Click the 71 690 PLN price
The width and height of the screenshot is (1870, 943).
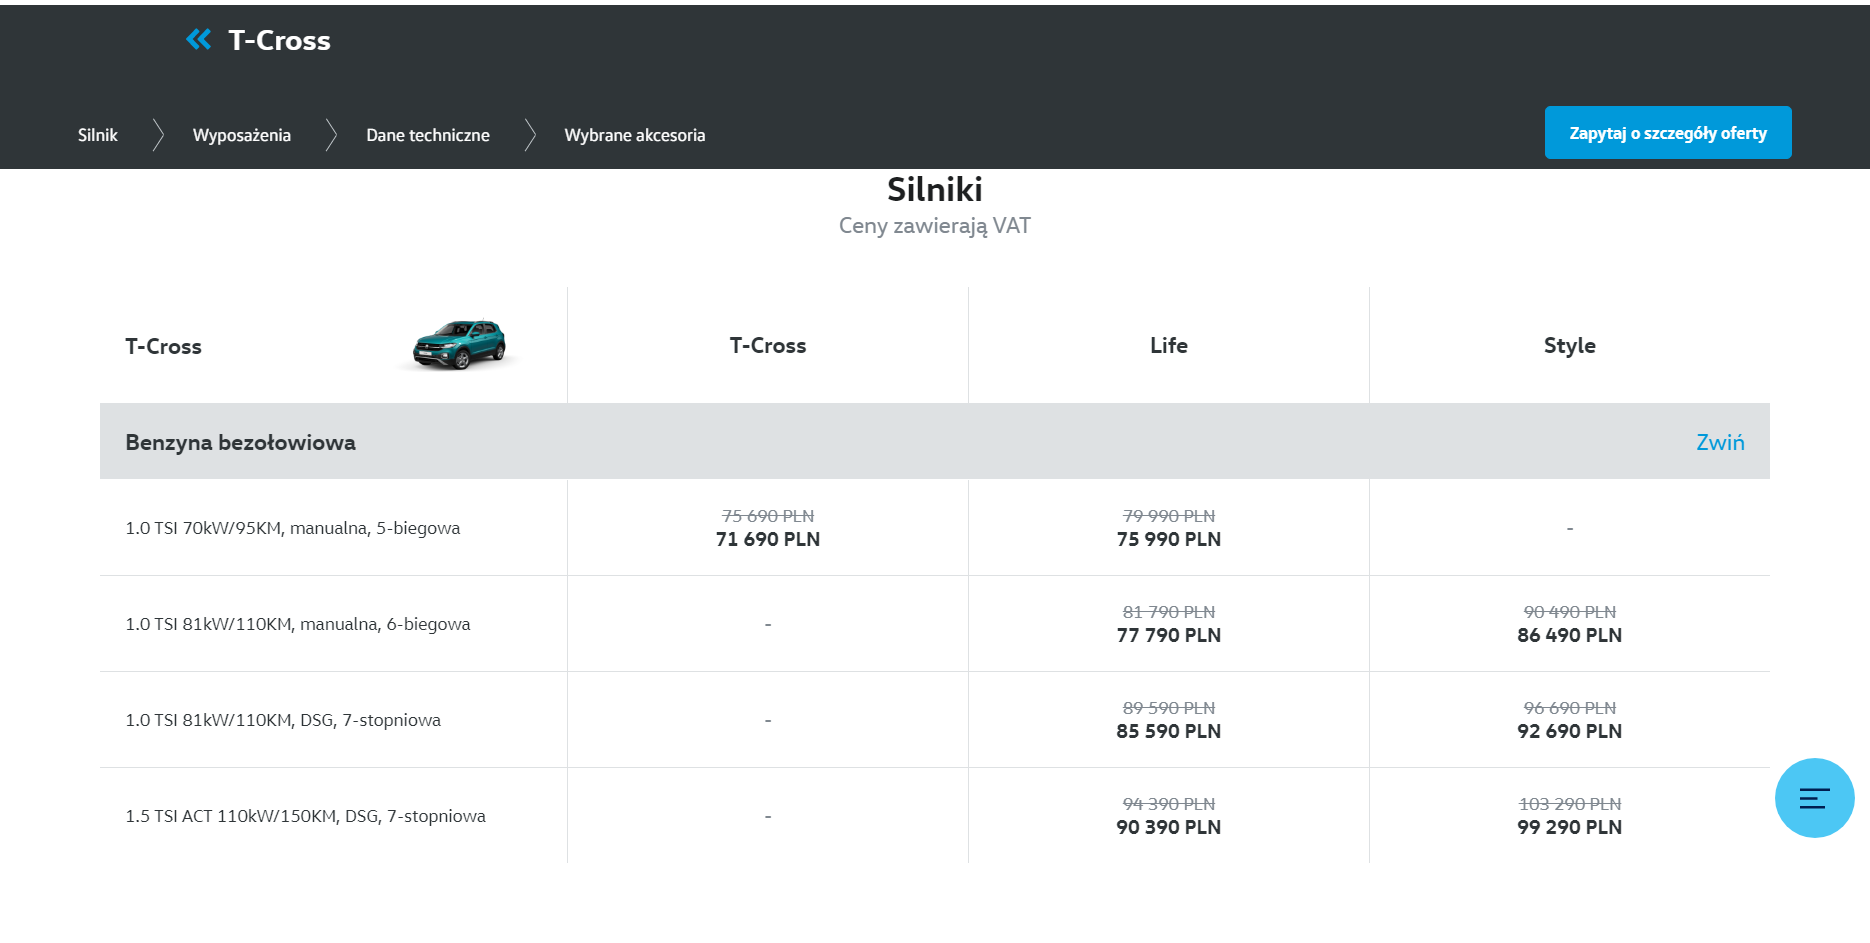(768, 539)
